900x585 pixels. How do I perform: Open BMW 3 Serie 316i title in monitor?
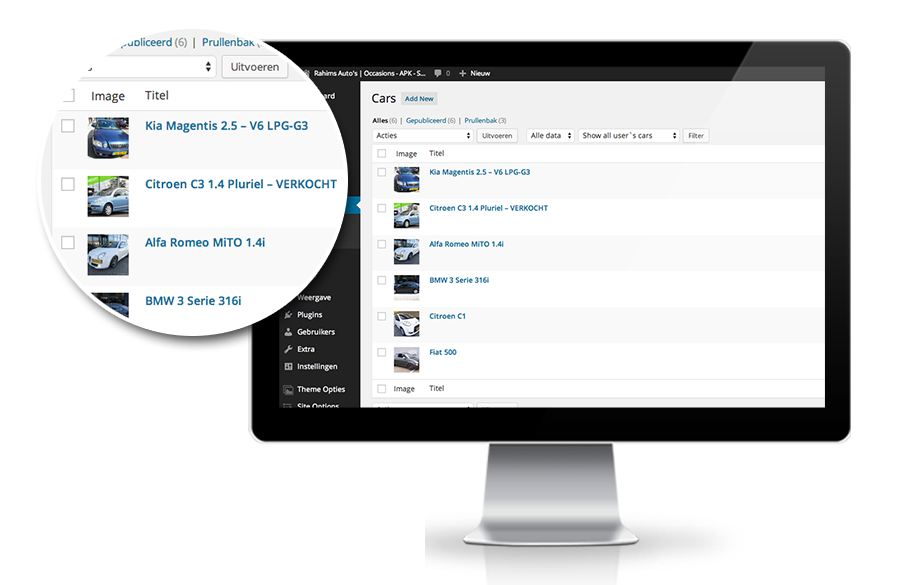459,280
